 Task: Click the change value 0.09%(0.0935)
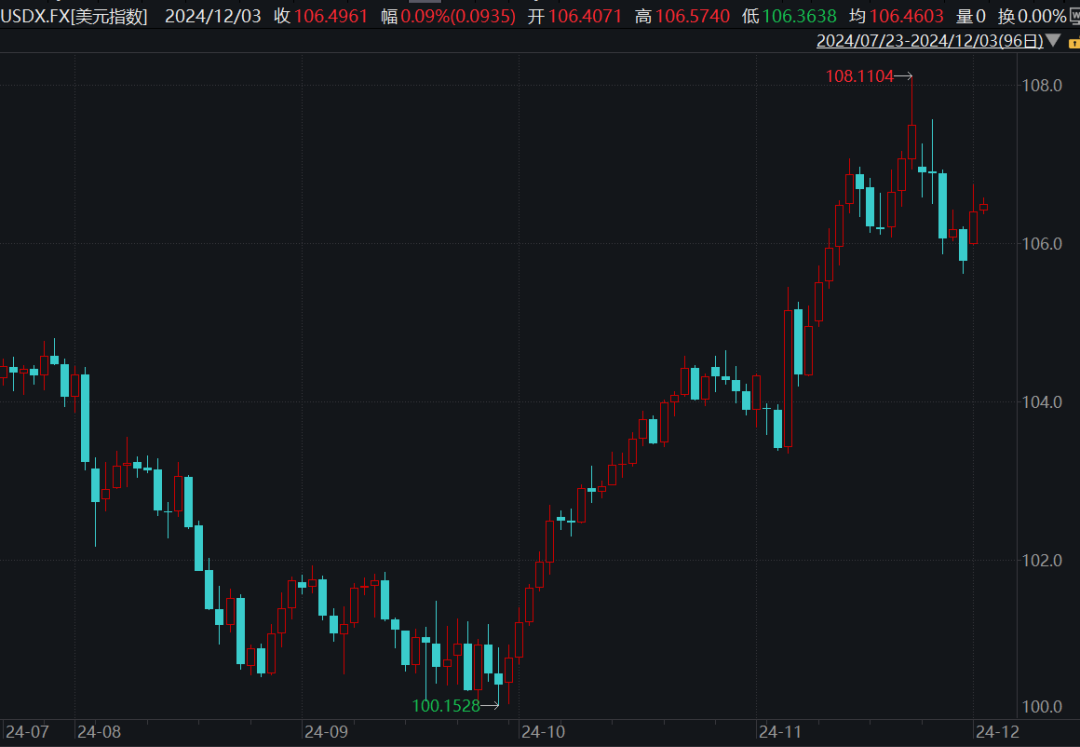(x=458, y=16)
